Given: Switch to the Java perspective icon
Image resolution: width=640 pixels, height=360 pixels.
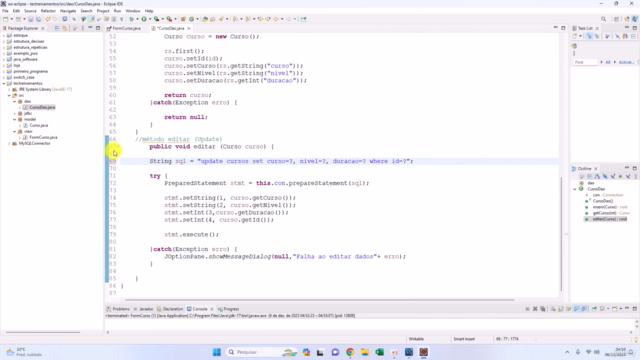Looking at the screenshot, I should [x=635, y=19].
